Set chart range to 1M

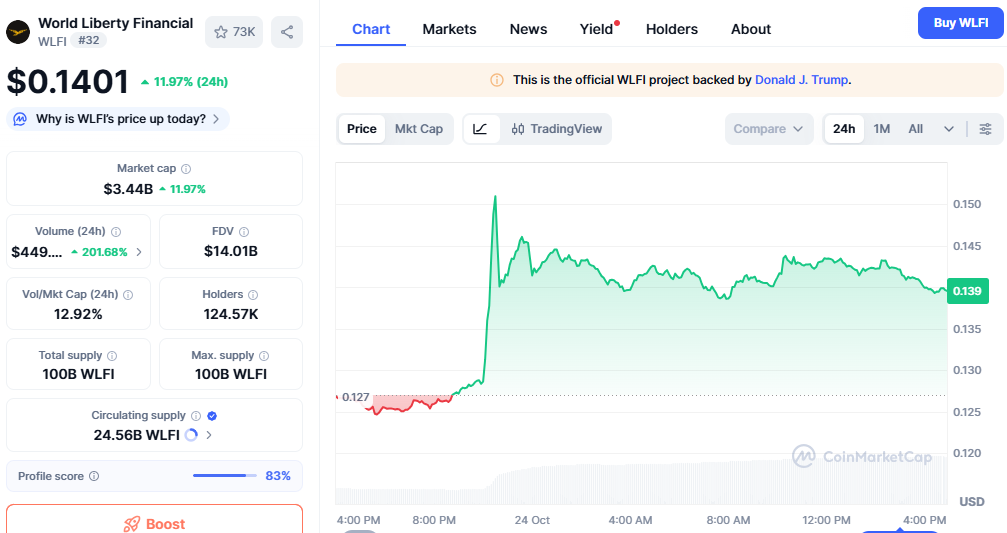881,129
